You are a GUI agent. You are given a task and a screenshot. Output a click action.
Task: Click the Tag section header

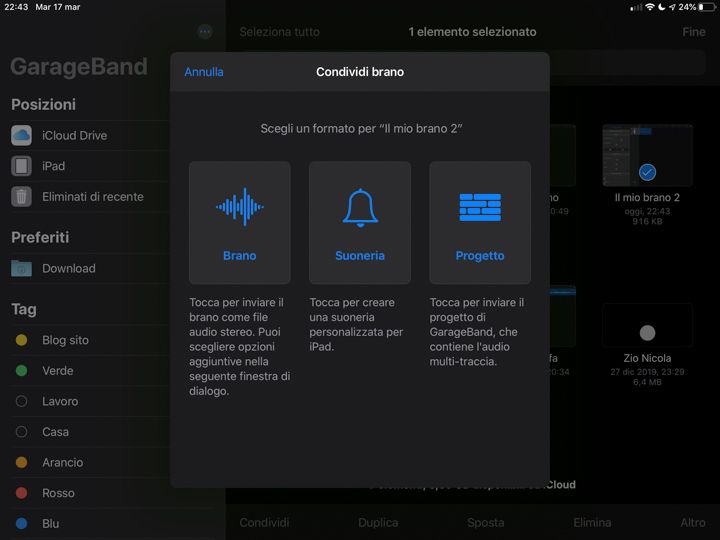coord(24,309)
